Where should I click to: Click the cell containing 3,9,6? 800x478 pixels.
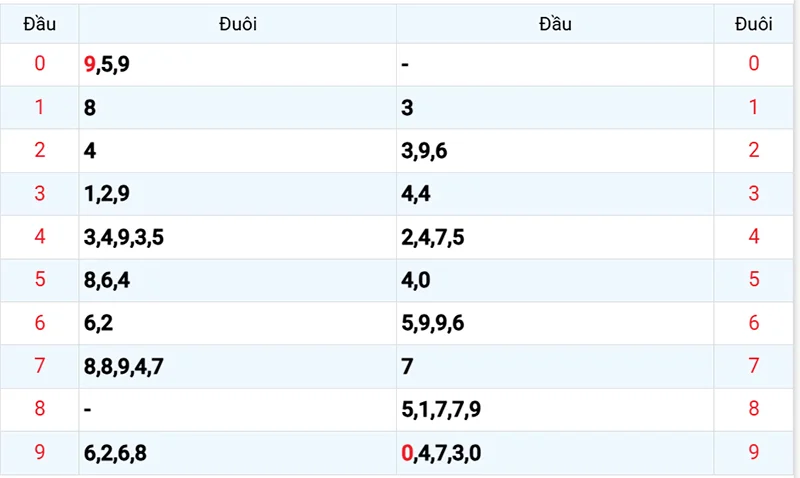tap(555, 150)
